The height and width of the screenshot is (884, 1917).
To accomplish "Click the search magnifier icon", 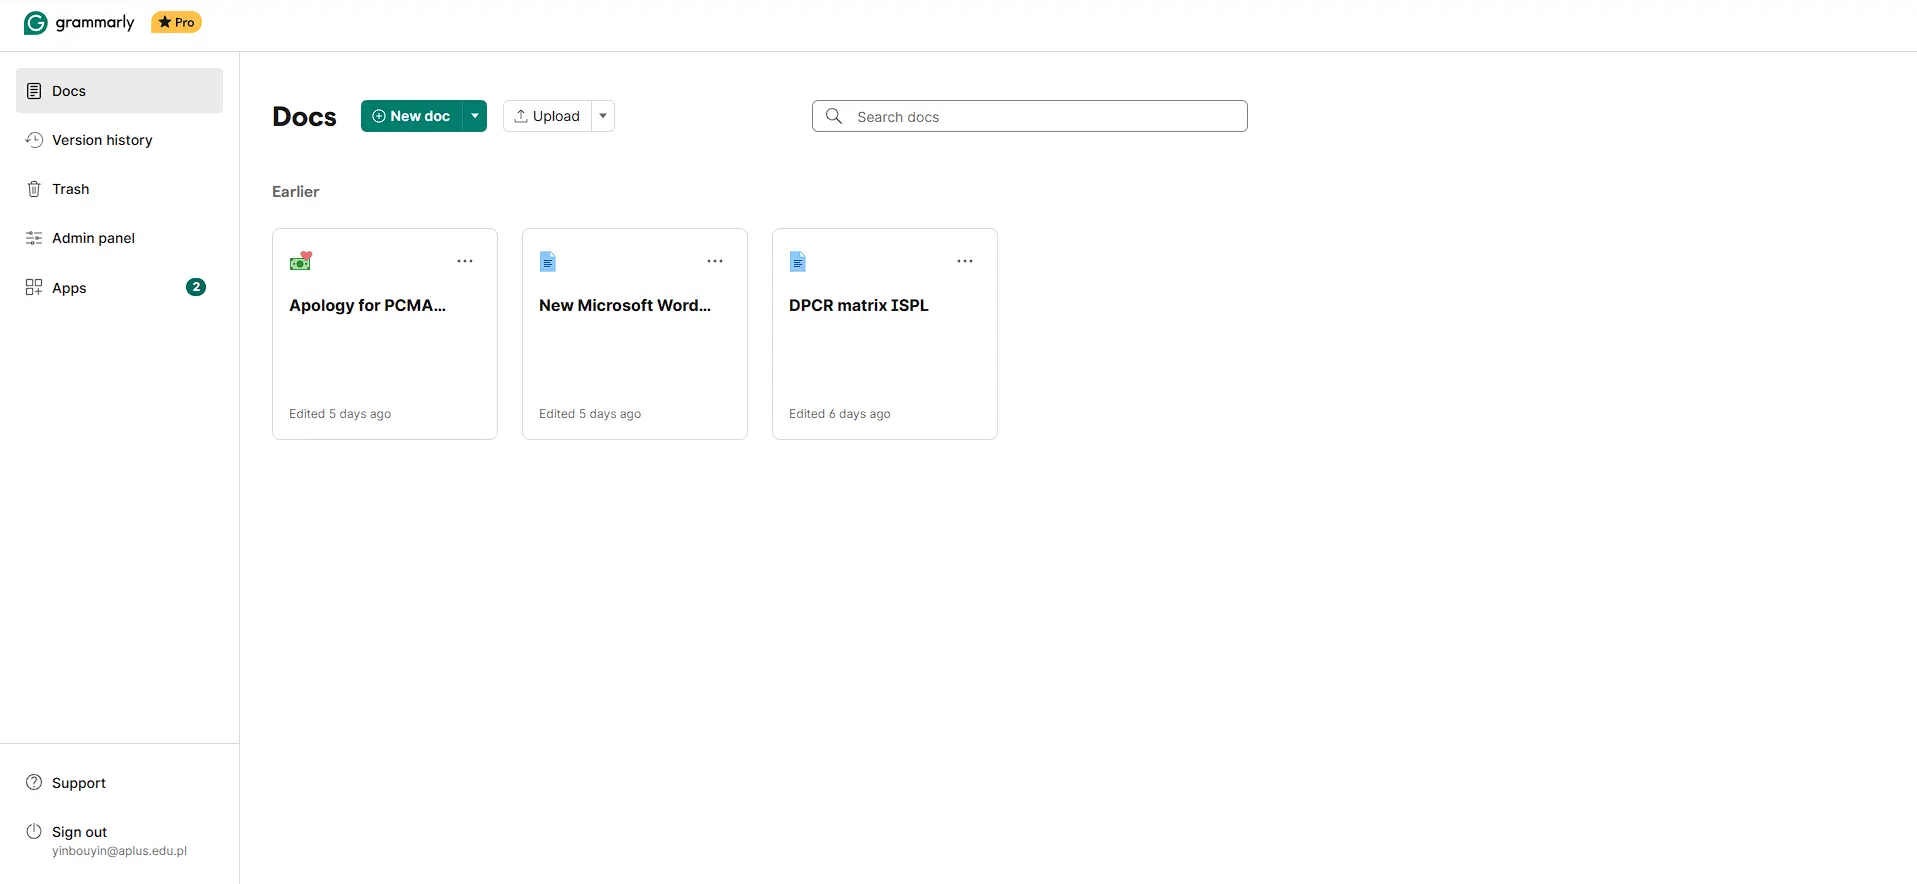I will pyautogui.click(x=834, y=116).
